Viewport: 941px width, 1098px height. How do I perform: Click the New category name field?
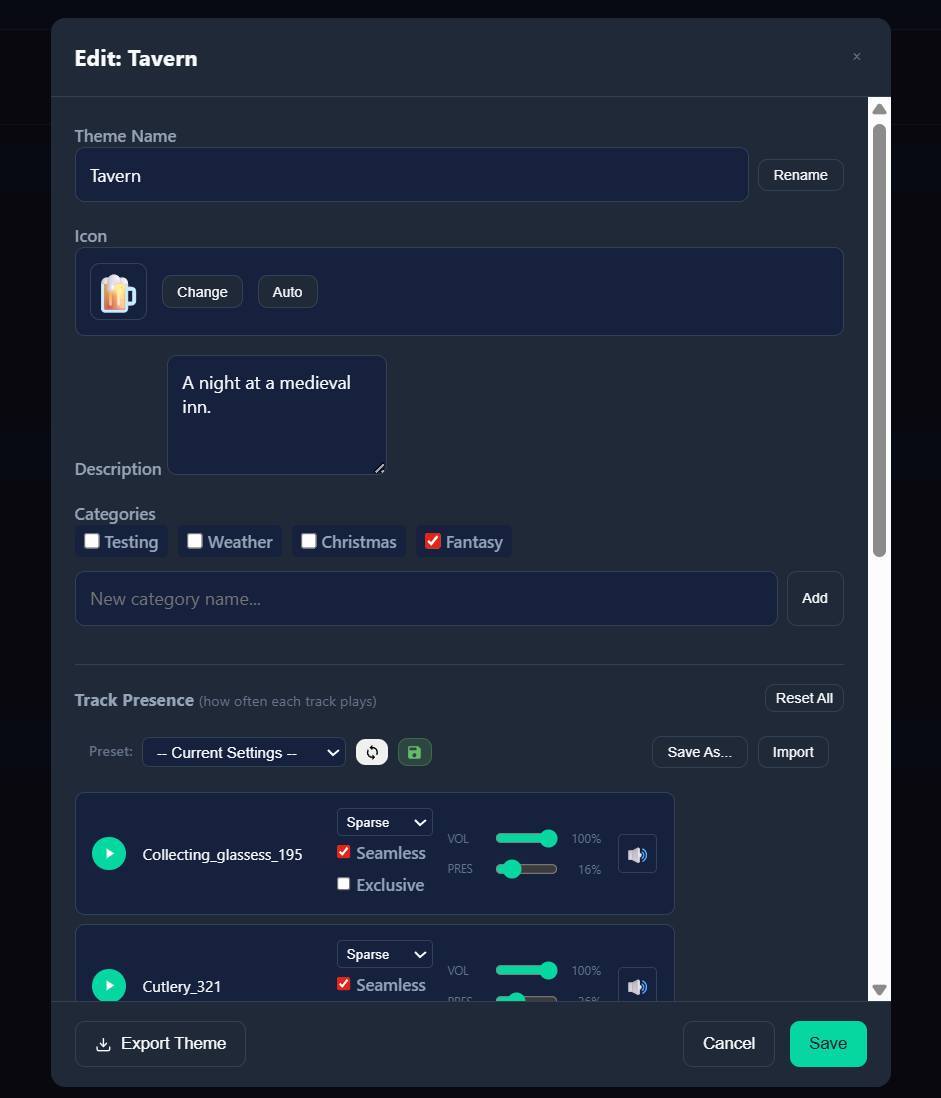tap(426, 599)
